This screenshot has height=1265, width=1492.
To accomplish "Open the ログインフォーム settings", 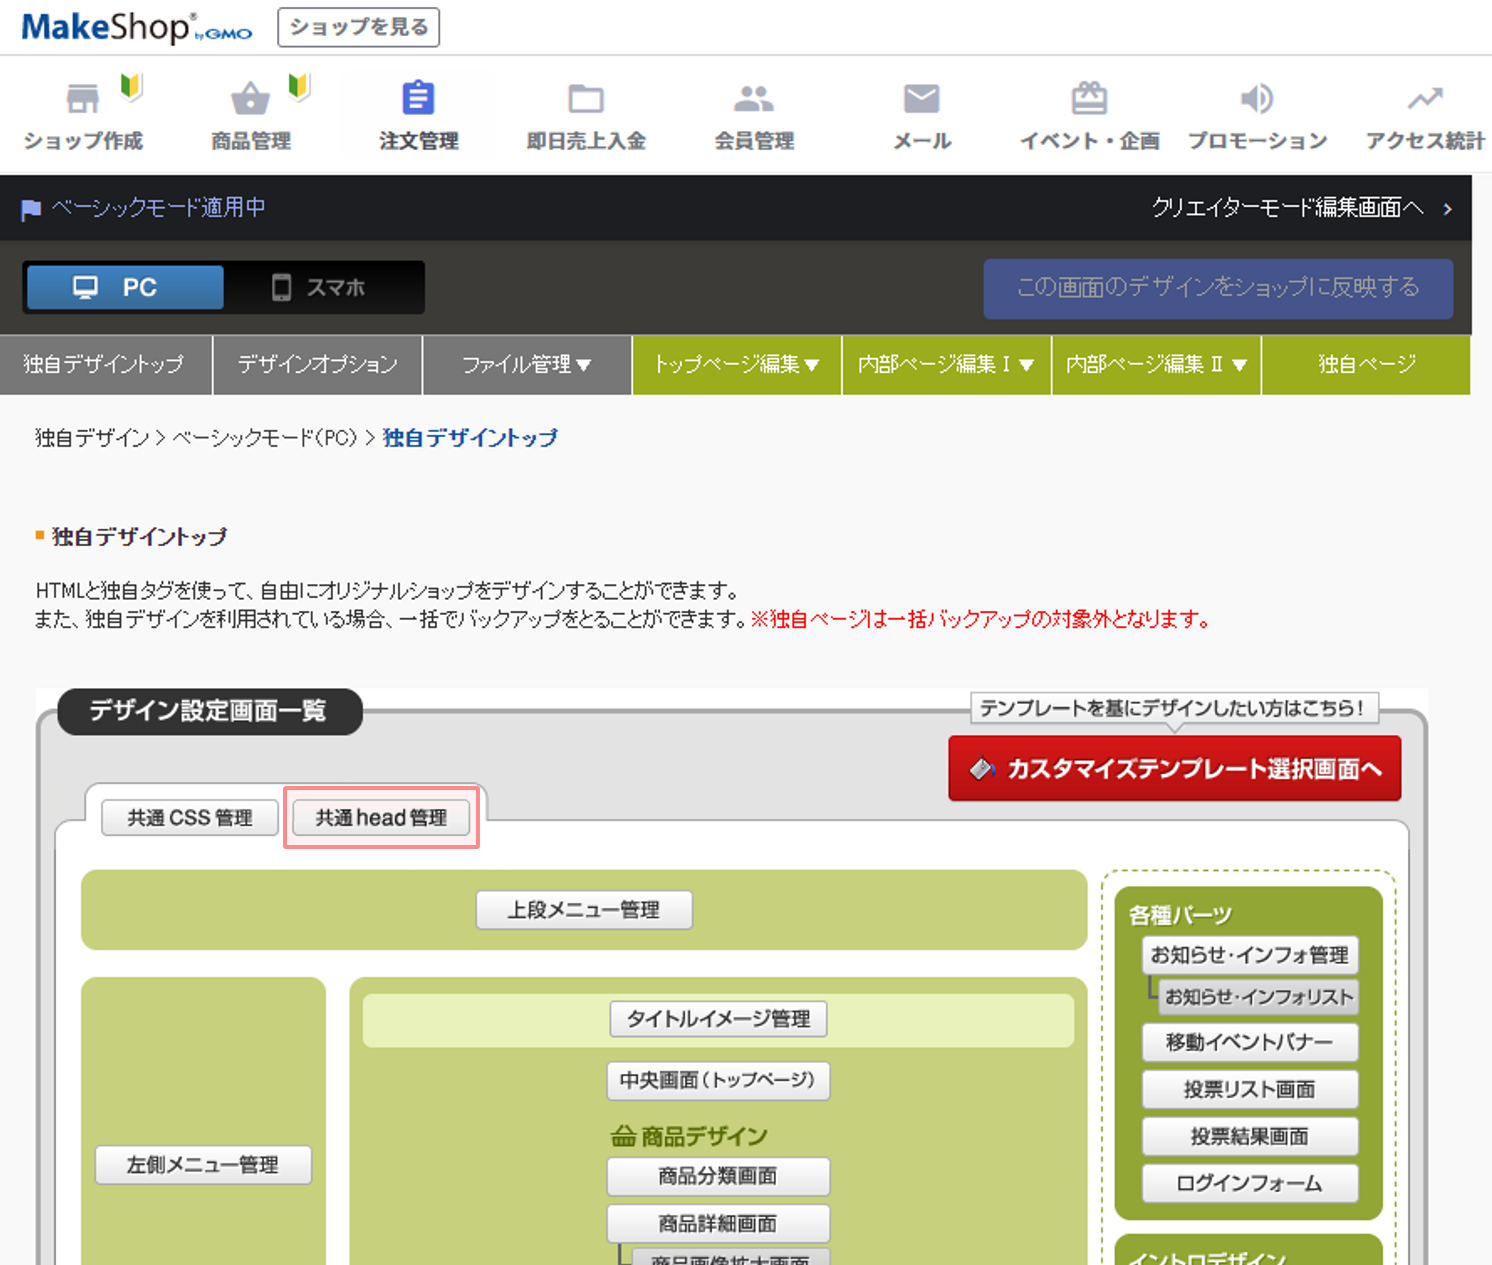I will click(1249, 1183).
